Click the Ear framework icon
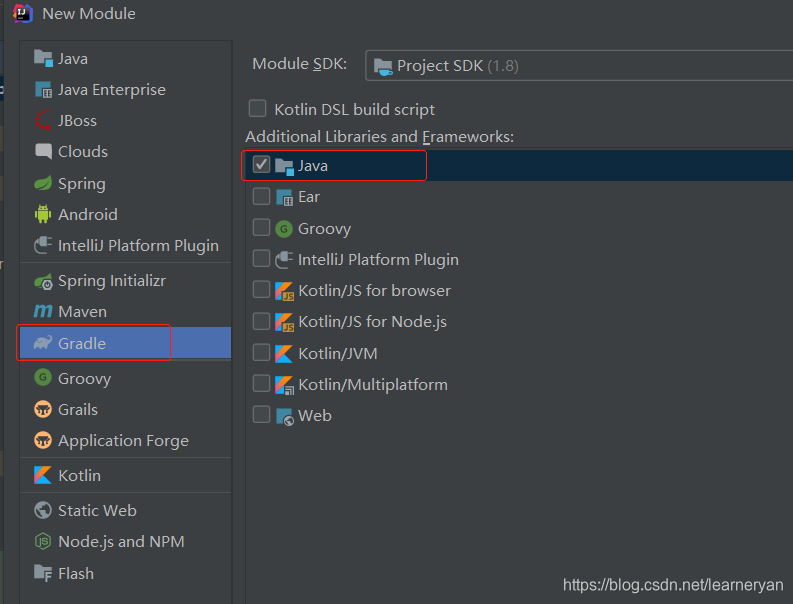The image size is (793, 604). [x=284, y=197]
